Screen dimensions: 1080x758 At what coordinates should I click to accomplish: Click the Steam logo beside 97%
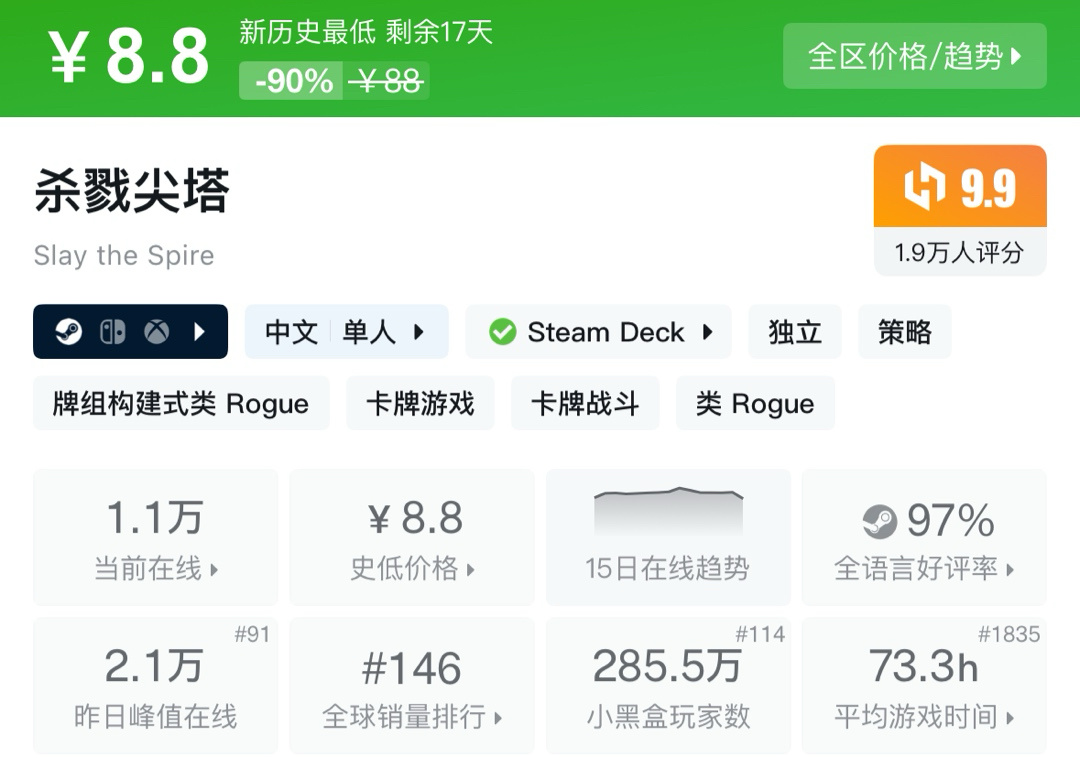(880, 521)
